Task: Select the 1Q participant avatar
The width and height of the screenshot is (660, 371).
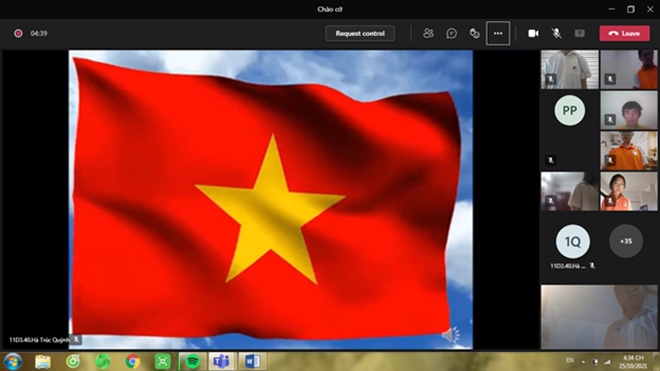Action: (x=572, y=241)
